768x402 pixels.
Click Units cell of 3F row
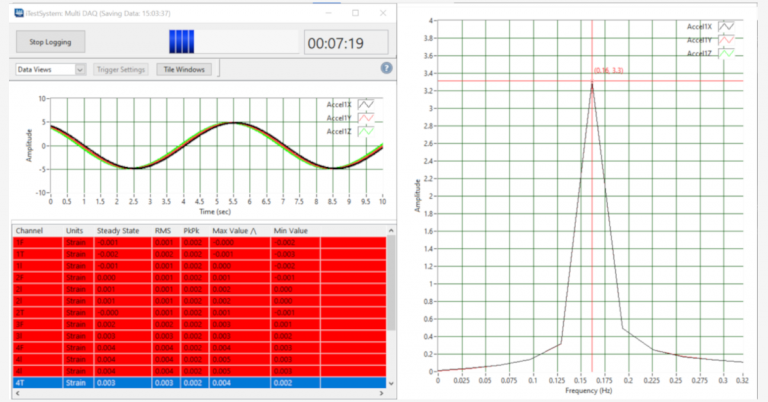[x=78, y=324]
